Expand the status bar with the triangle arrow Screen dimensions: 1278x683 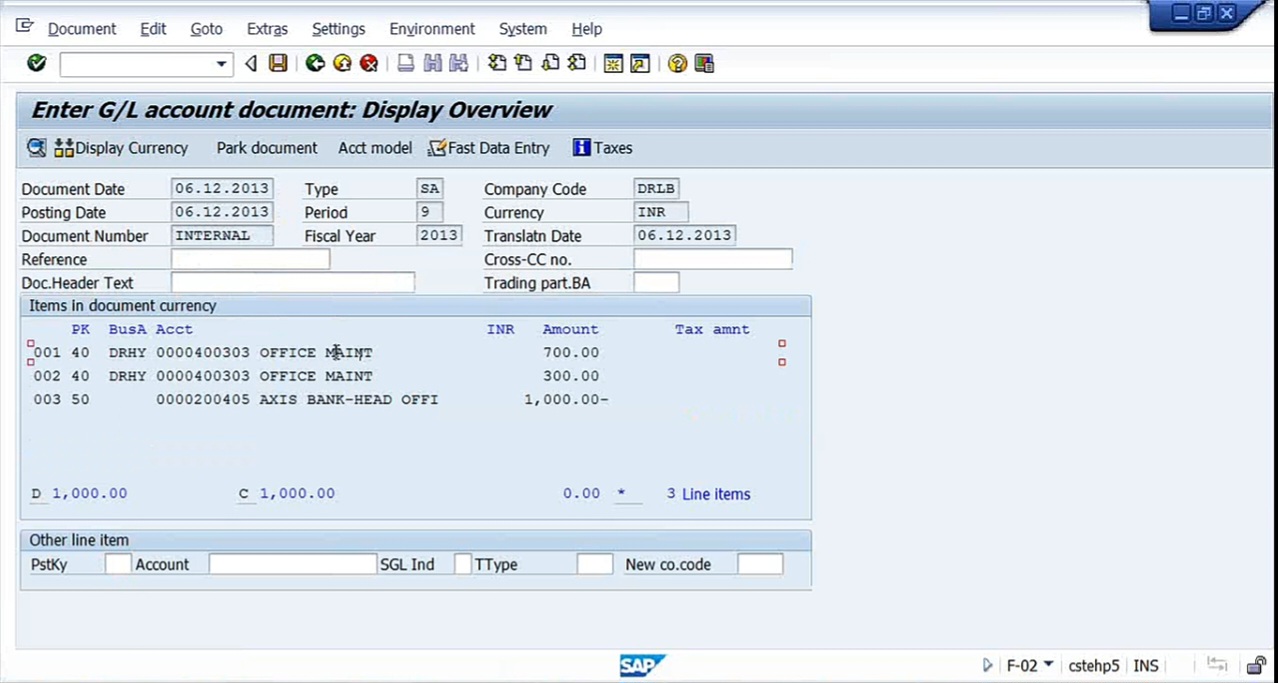point(987,665)
